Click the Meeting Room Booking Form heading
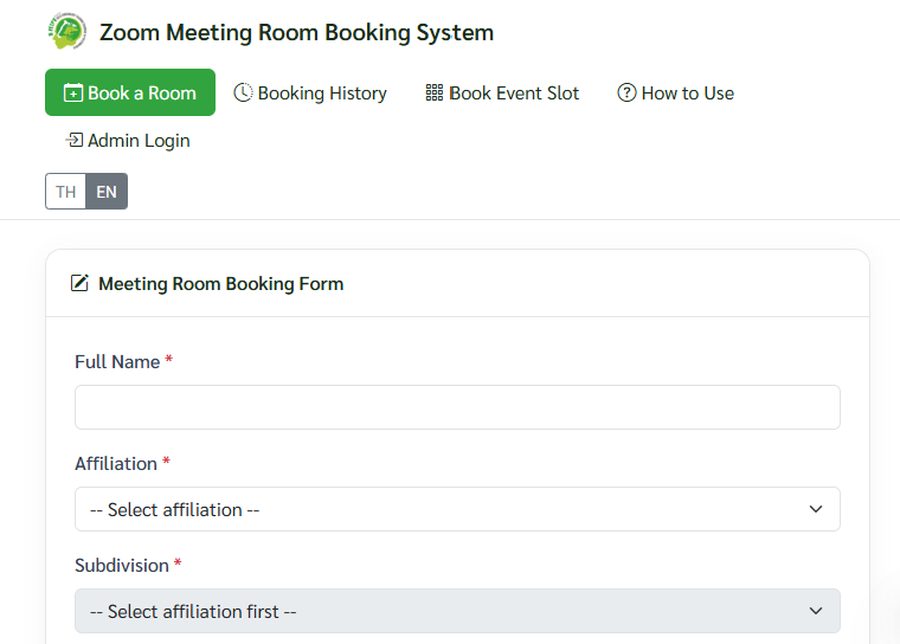The width and height of the screenshot is (900, 644). (x=221, y=284)
